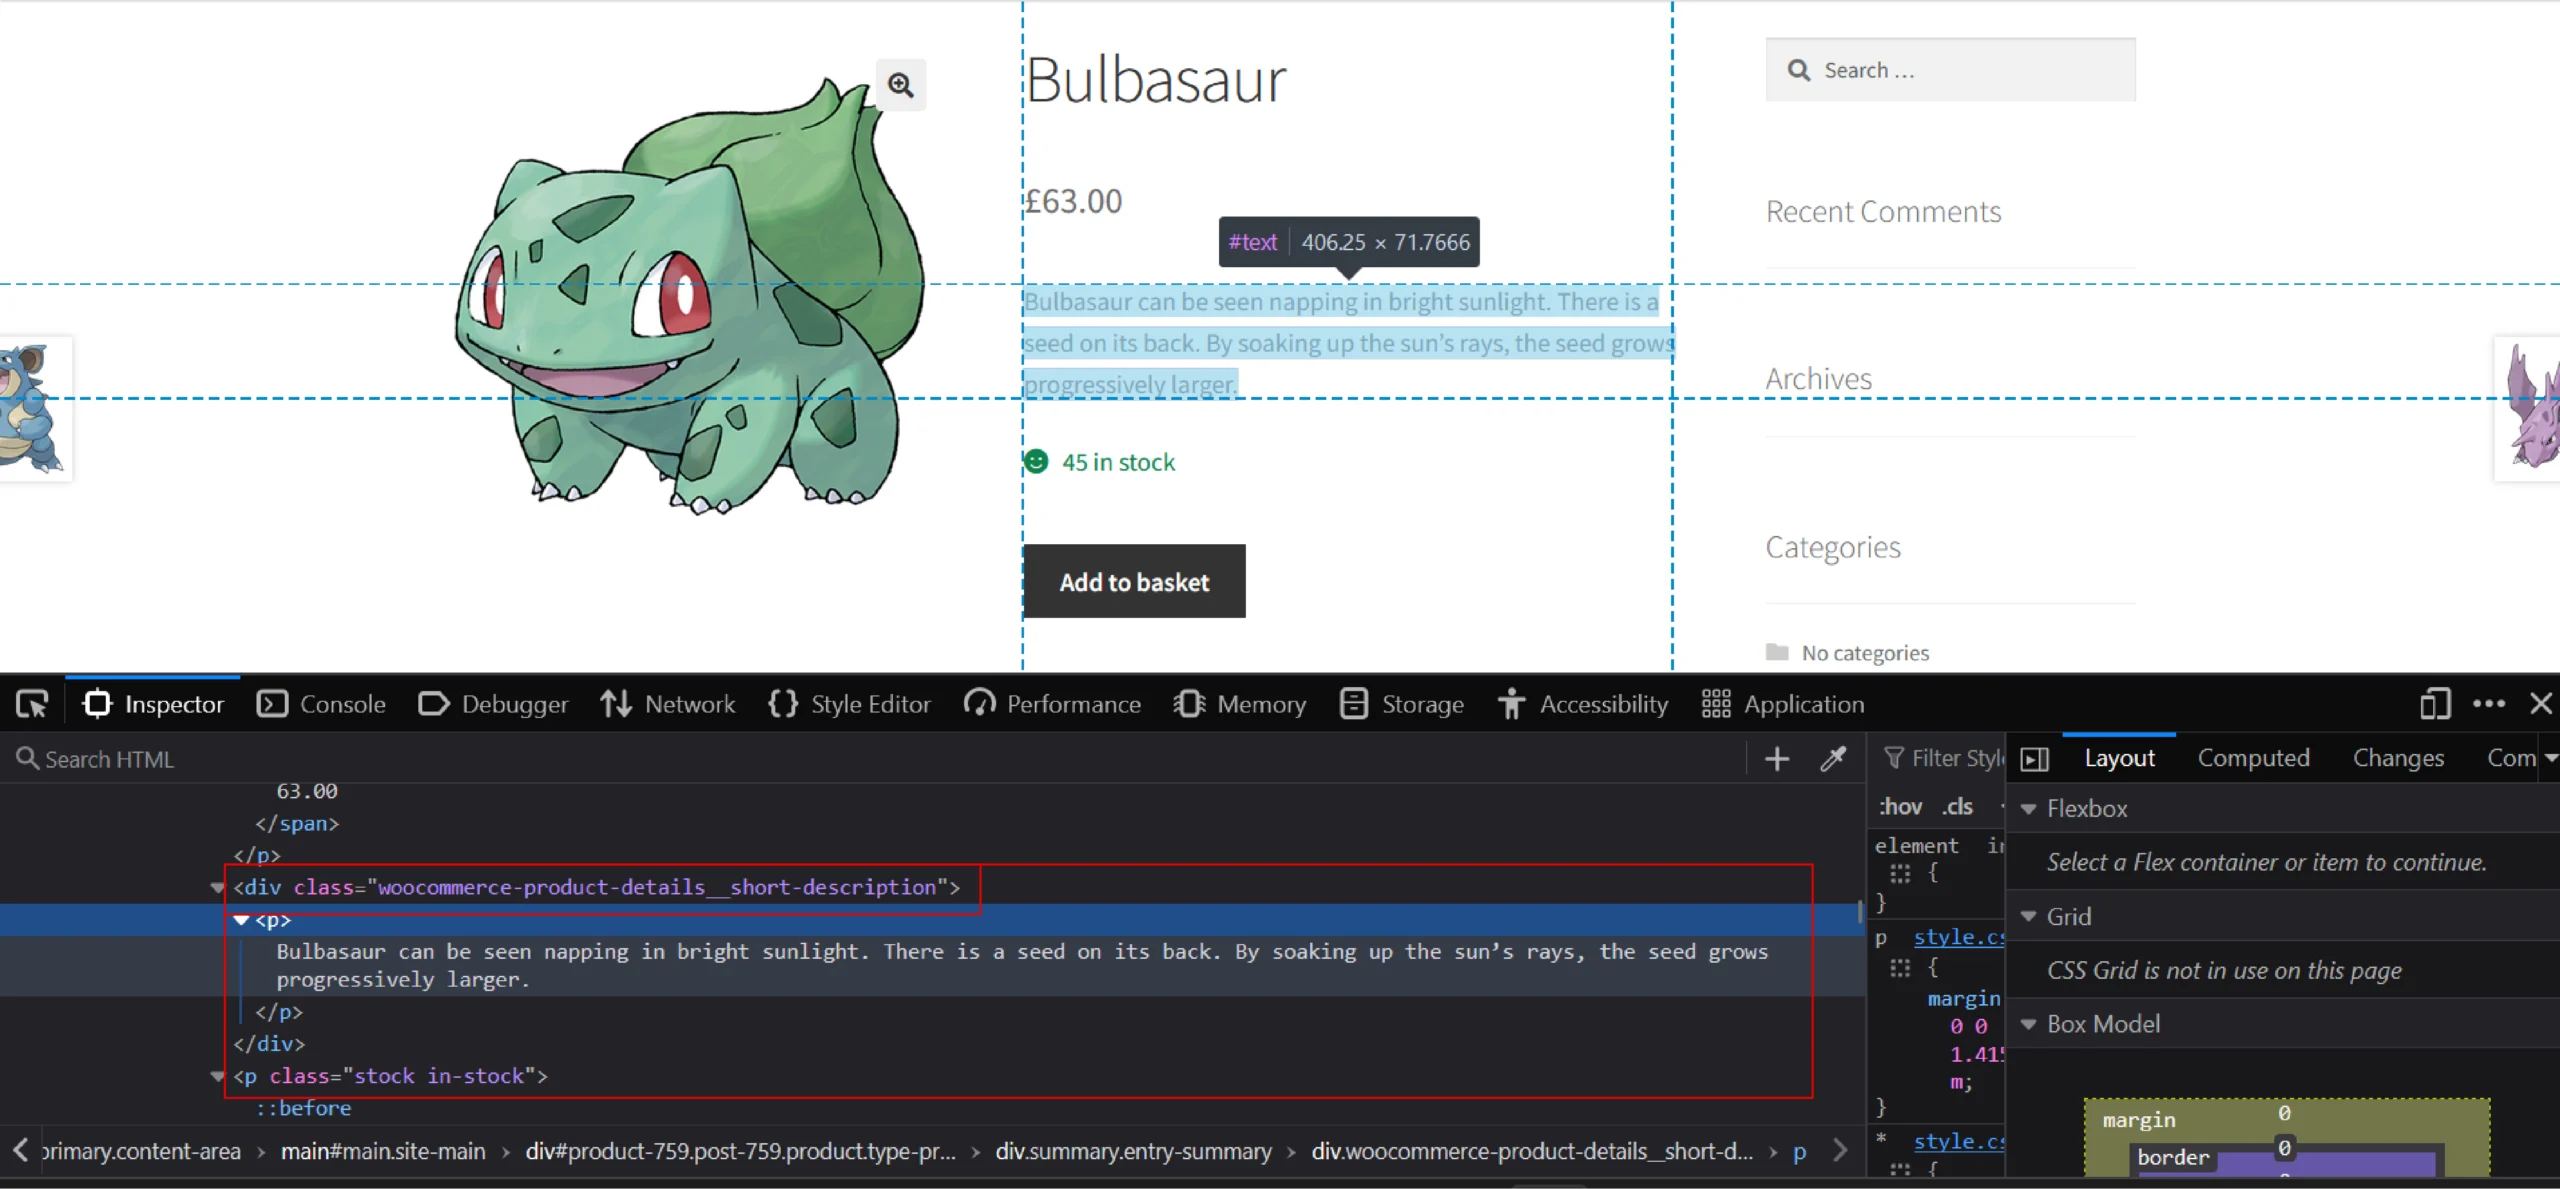Viewport: 2560px width, 1189px height.
Task: Select div.woocommerce-product-details breadcrumb
Action: click(x=1532, y=1151)
